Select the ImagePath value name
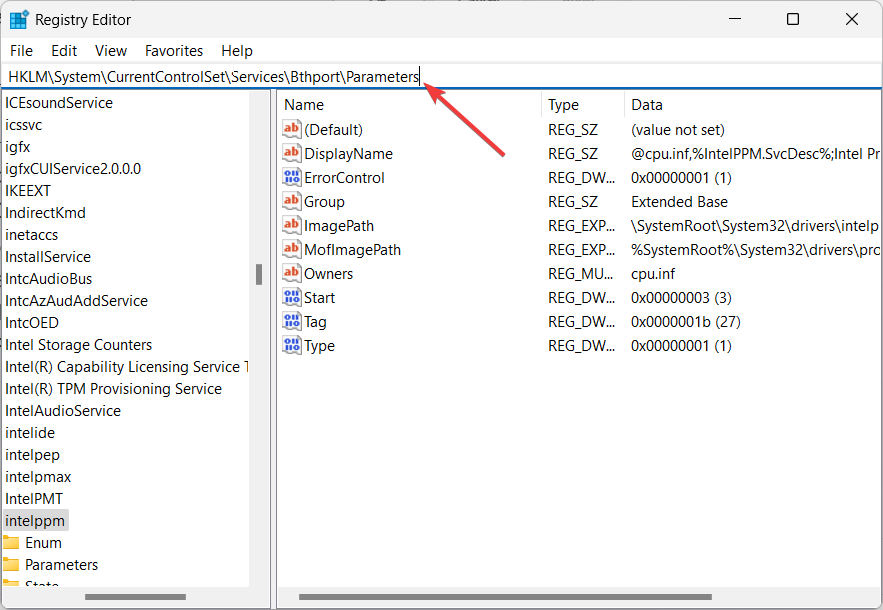Image resolution: width=883 pixels, height=610 pixels. coord(339,225)
